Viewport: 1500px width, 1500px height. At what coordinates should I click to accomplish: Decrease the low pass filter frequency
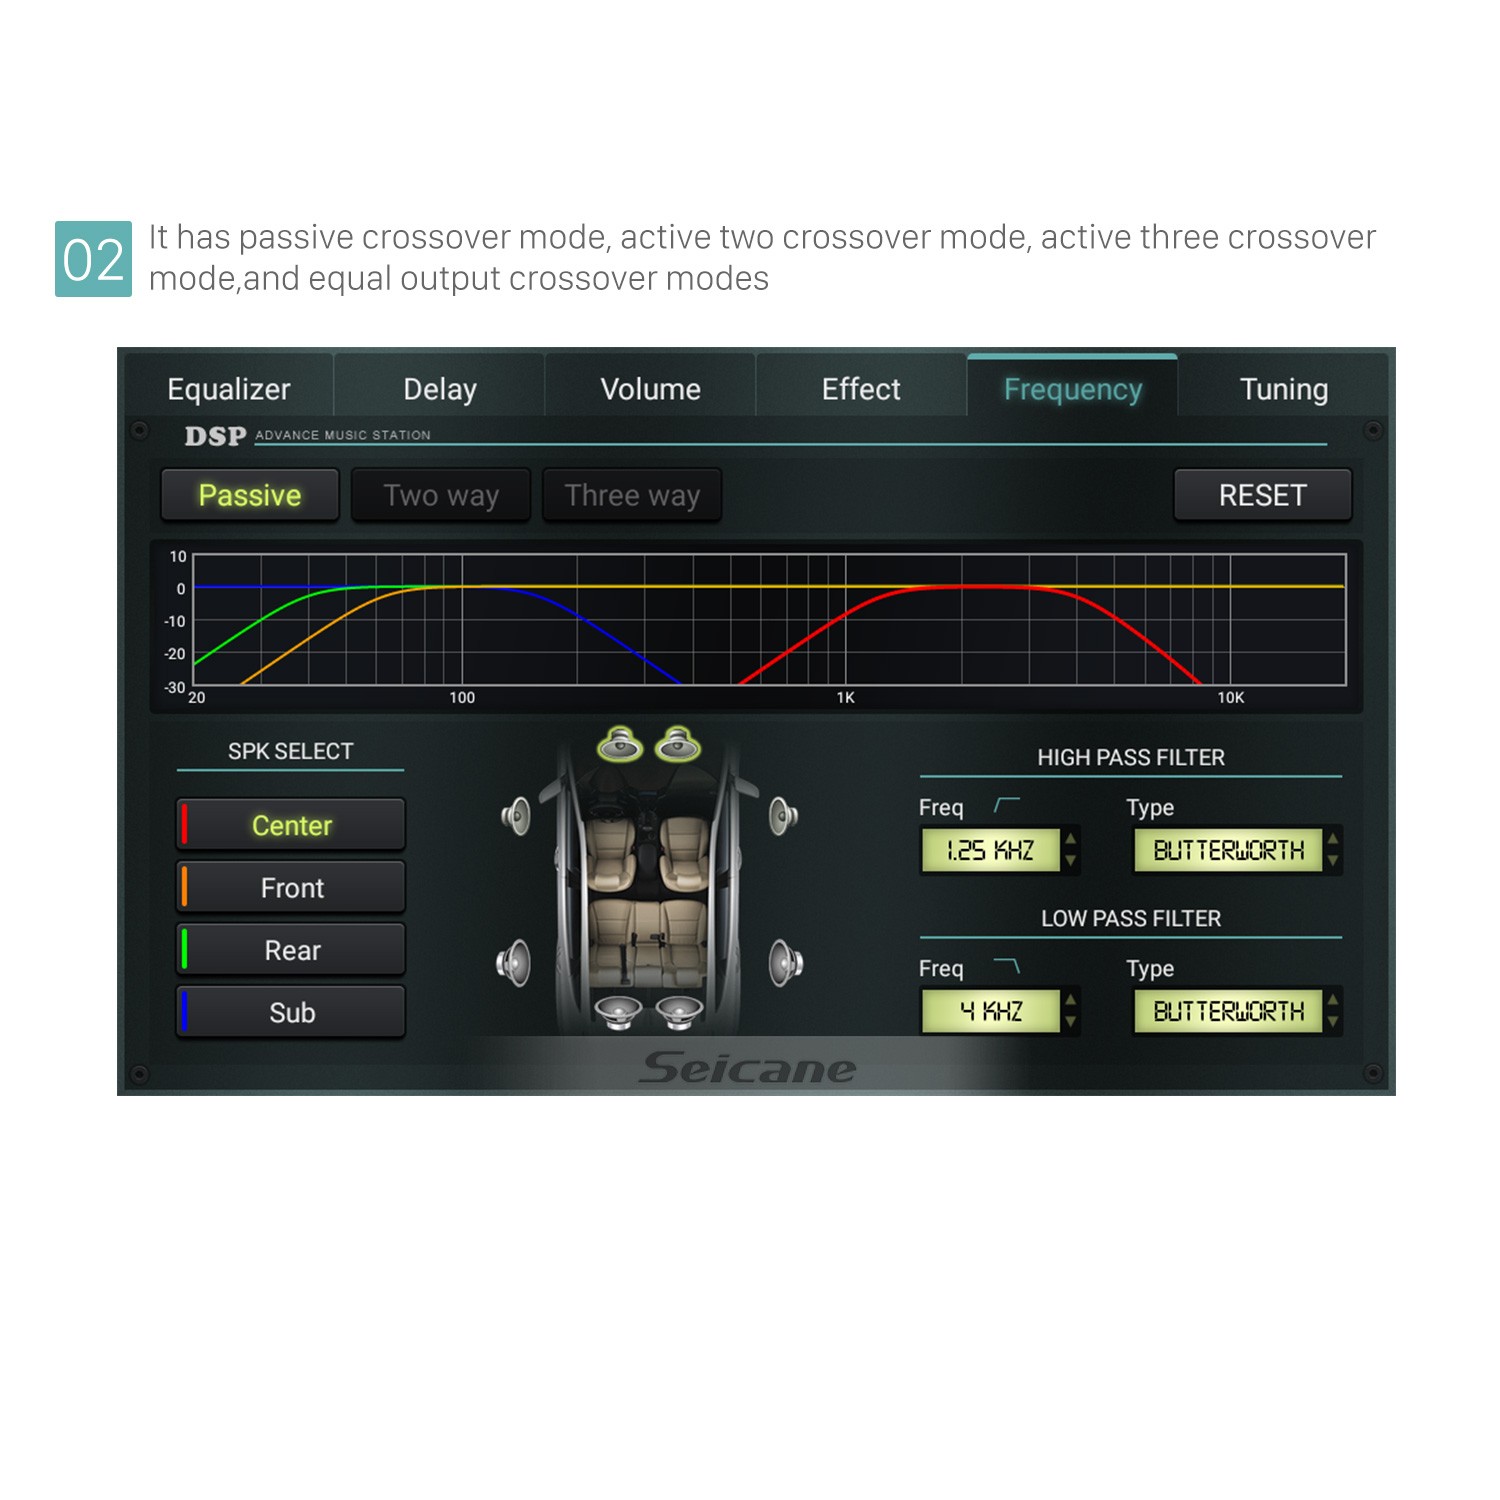click(x=1071, y=1022)
